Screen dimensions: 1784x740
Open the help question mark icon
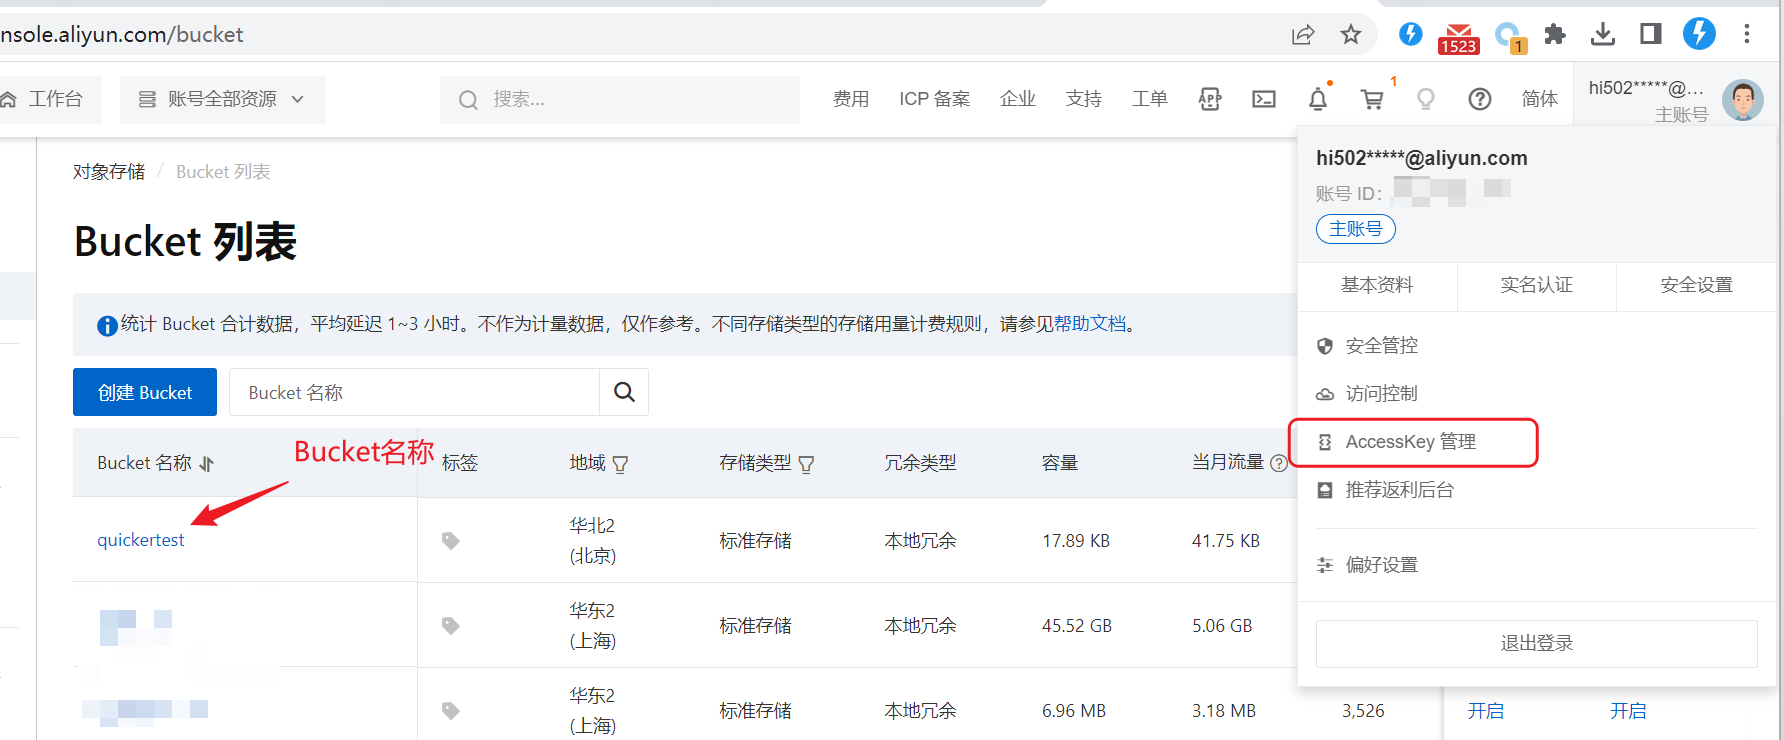(1480, 99)
